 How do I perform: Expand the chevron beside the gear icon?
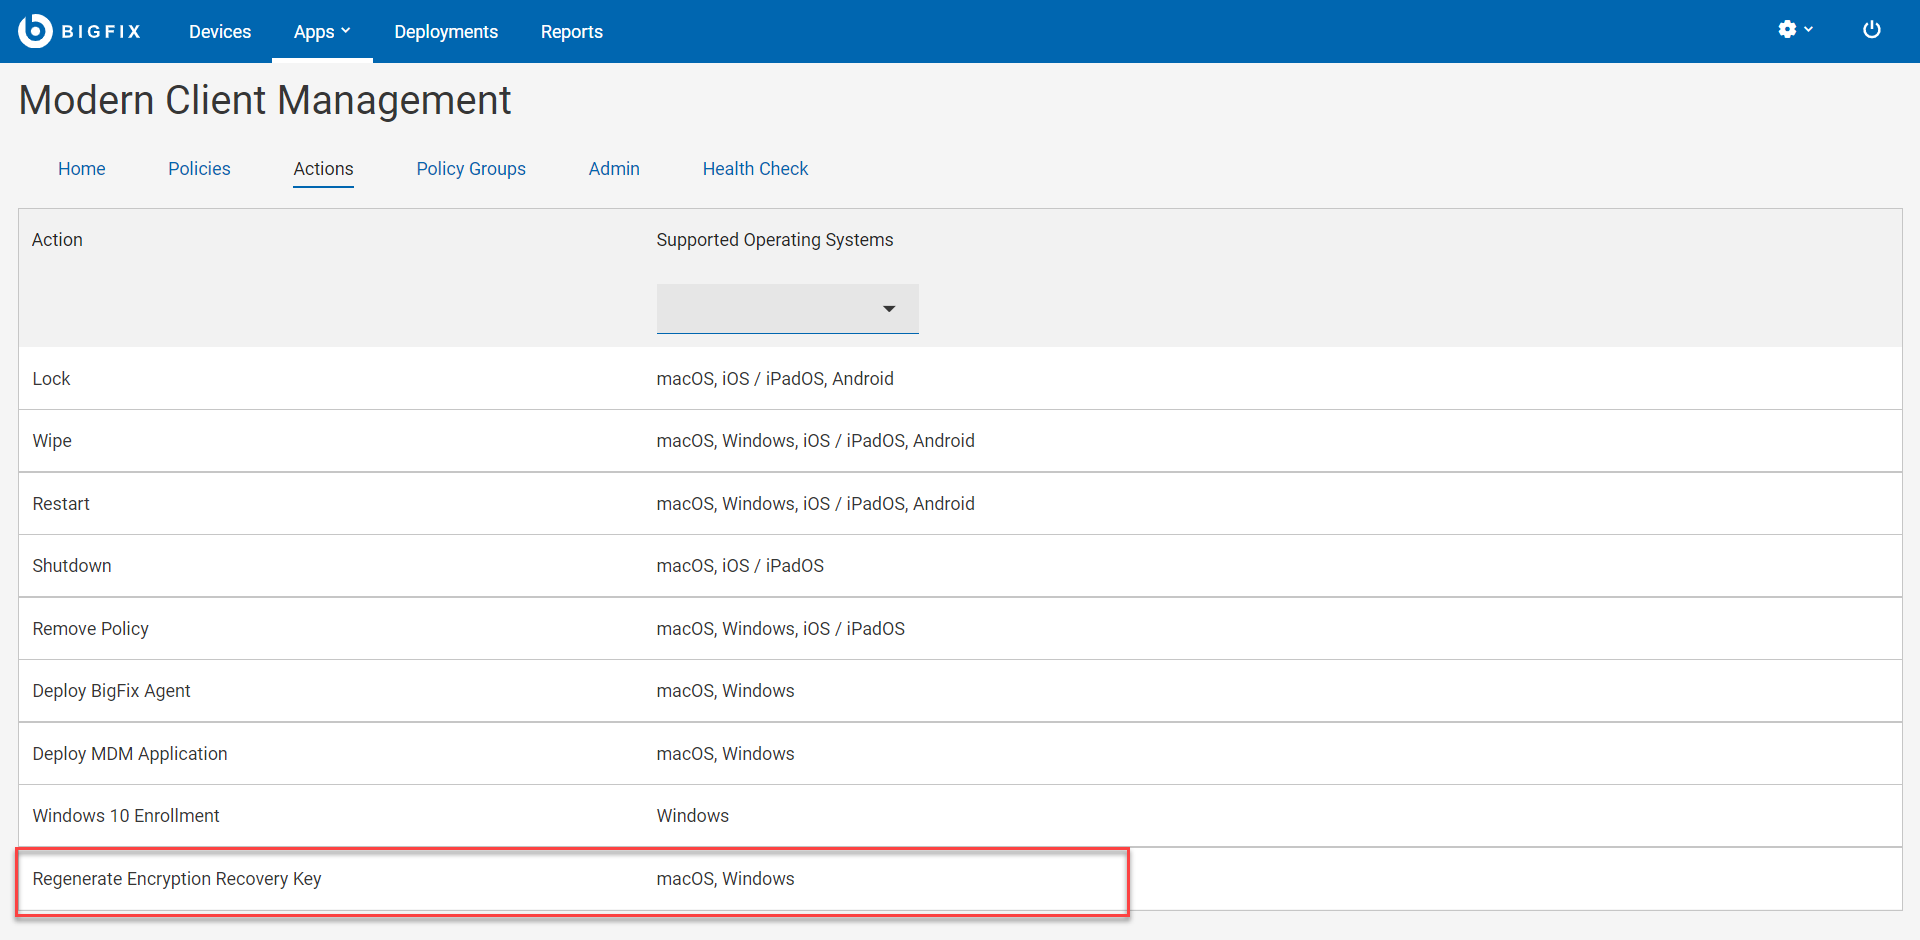1809,30
